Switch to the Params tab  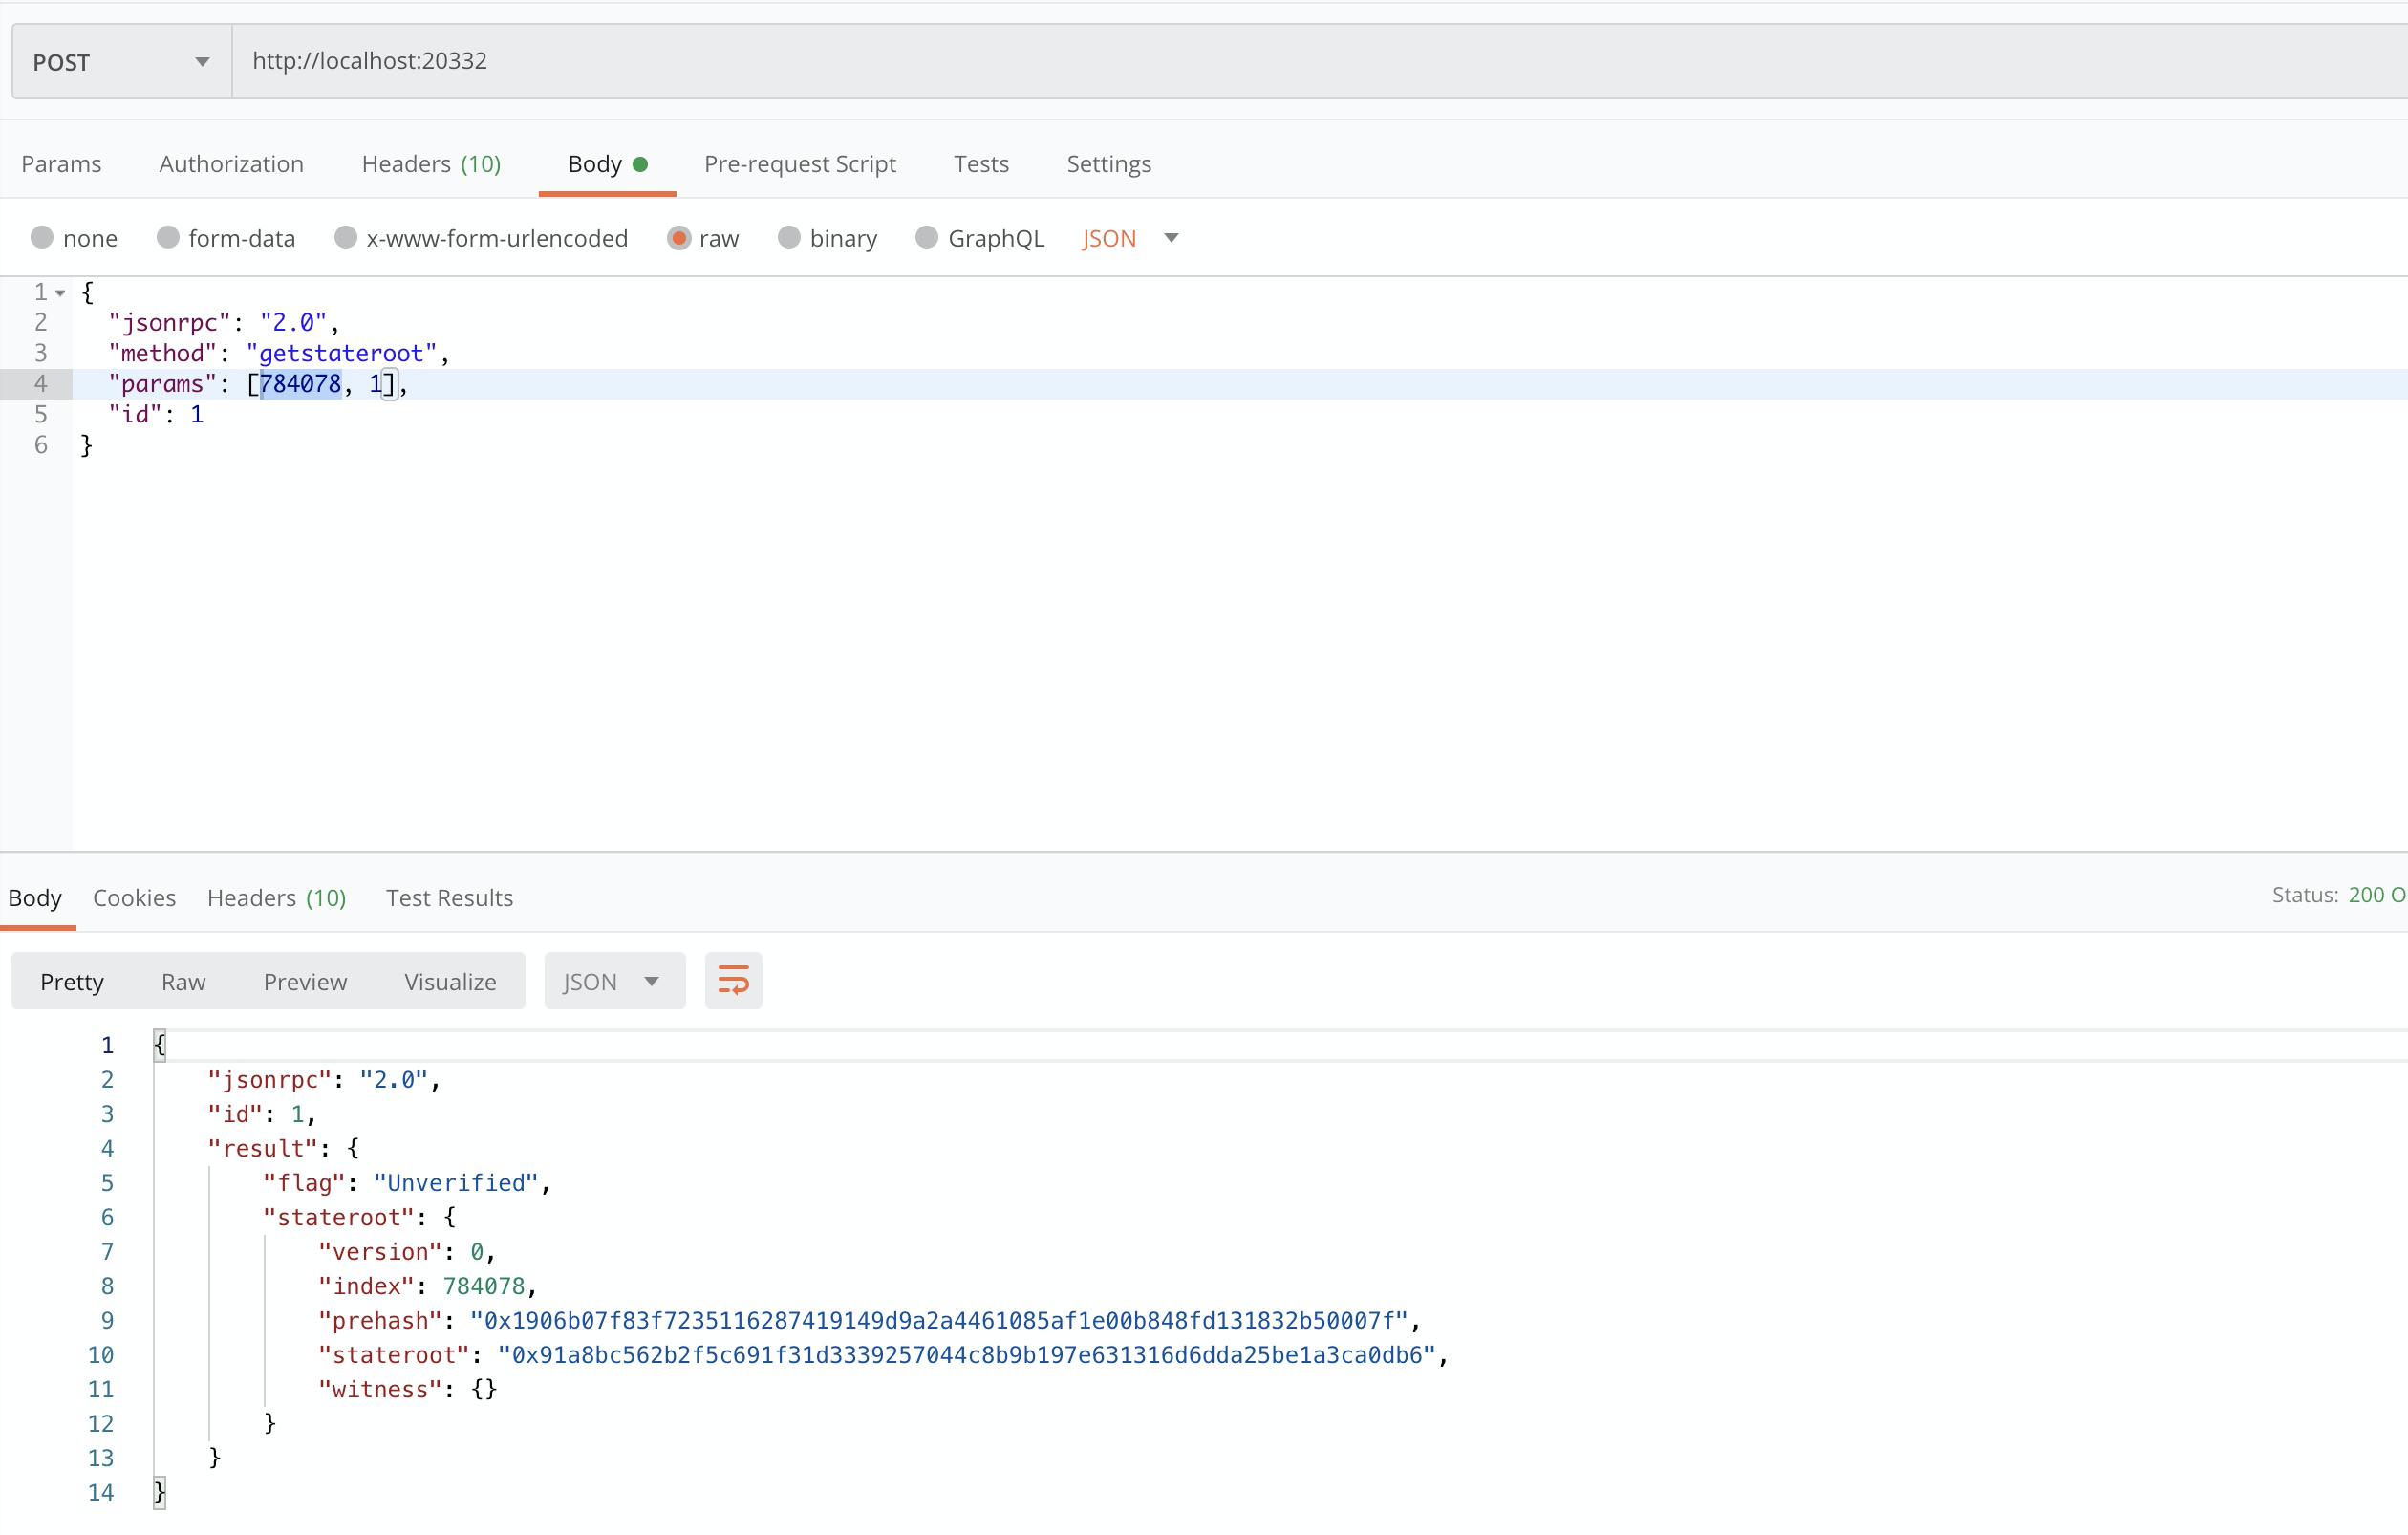coord(61,164)
